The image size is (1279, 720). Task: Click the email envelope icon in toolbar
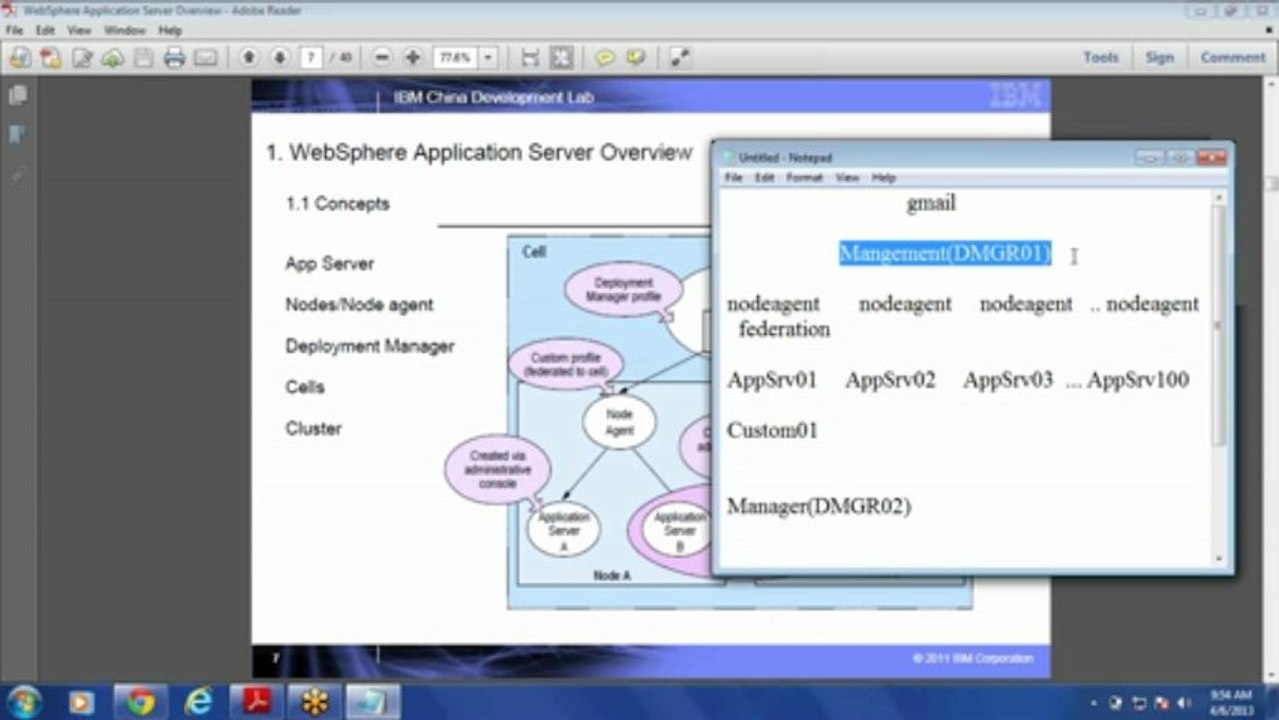click(x=206, y=58)
